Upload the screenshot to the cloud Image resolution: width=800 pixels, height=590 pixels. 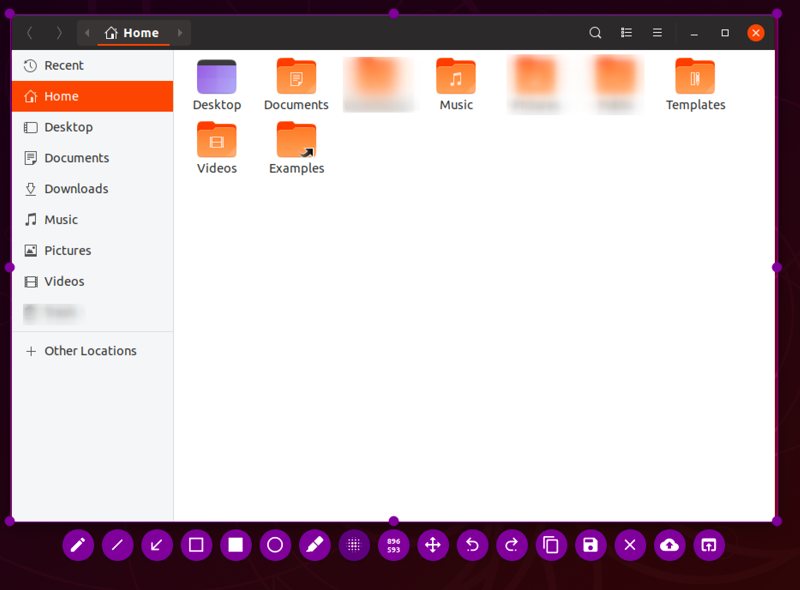pyautogui.click(x=669, y=545)
